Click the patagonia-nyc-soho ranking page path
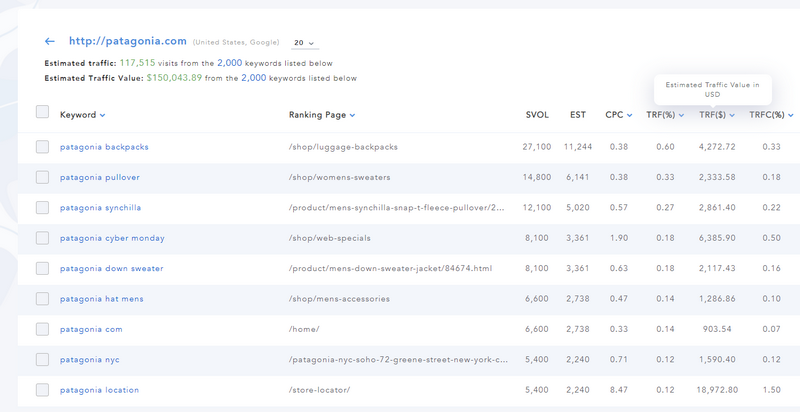 click(398, 359)
